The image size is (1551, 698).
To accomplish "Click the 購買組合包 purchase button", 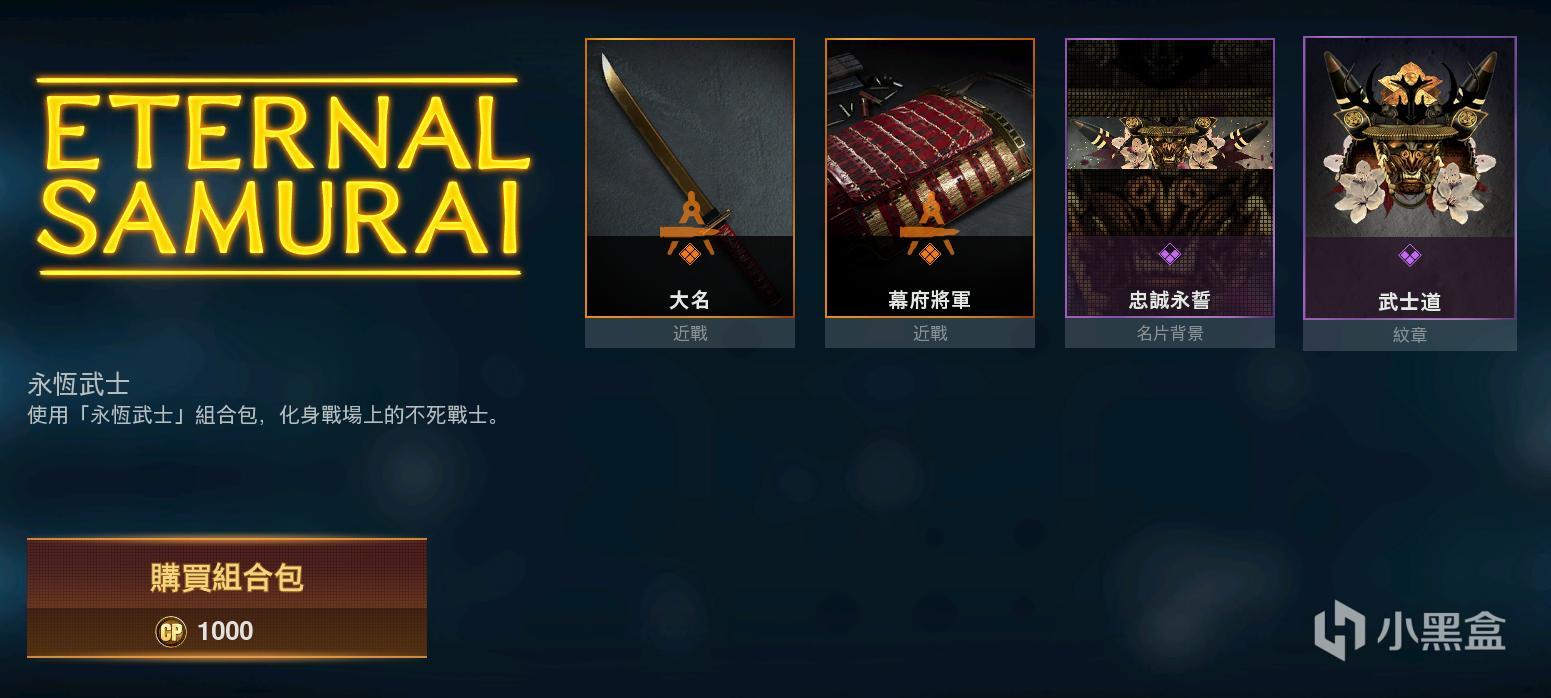I will (227, 598).
